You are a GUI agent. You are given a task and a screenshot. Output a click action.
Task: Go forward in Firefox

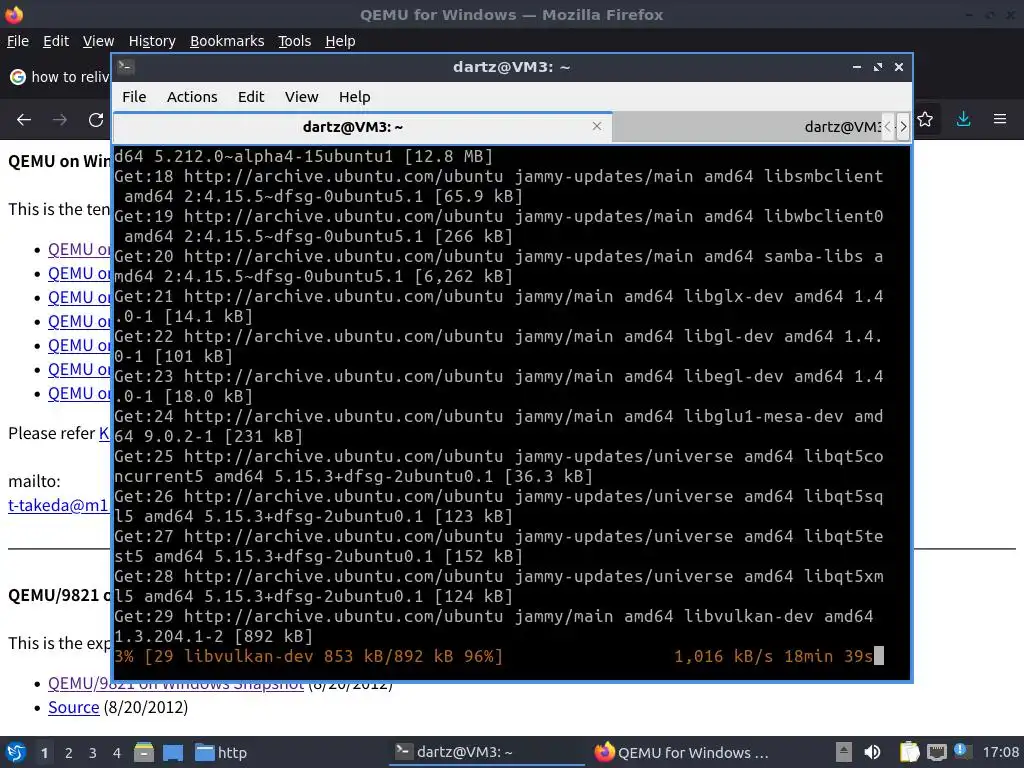tap(60, 120)
